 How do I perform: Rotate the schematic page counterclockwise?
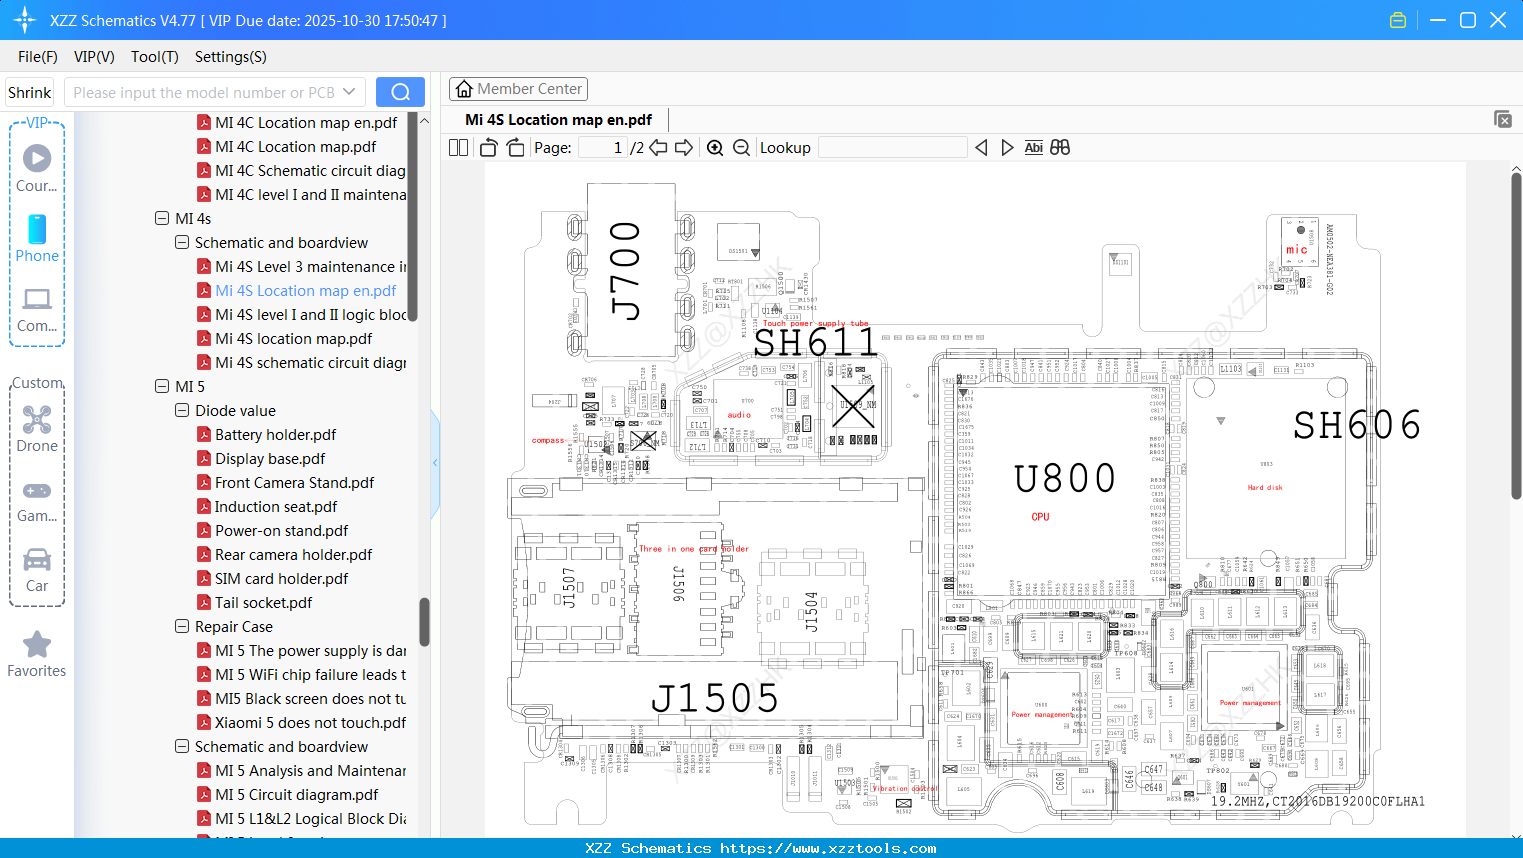point(487,147)
